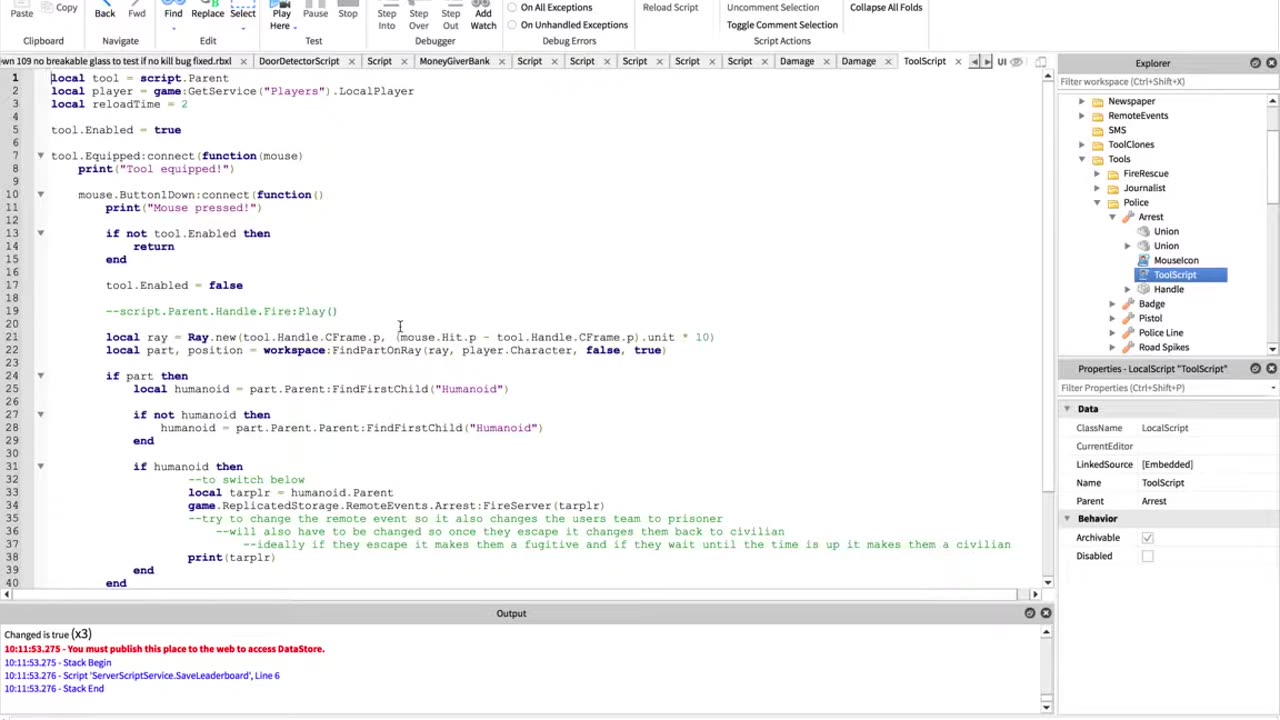Expand the Newspaper folder
The width and height of the screenshot is (1280, 720).
point(1081,101)
